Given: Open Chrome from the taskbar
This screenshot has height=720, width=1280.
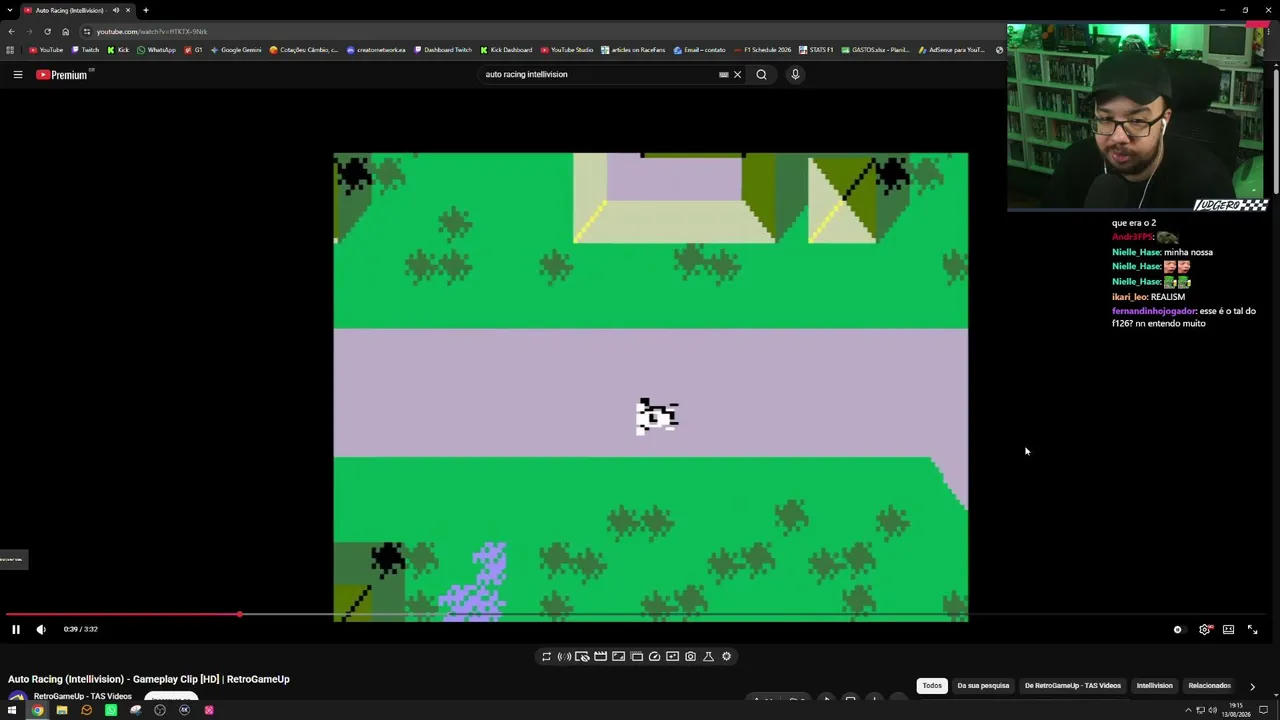Looking at the screenshot, I should [37, 710].
